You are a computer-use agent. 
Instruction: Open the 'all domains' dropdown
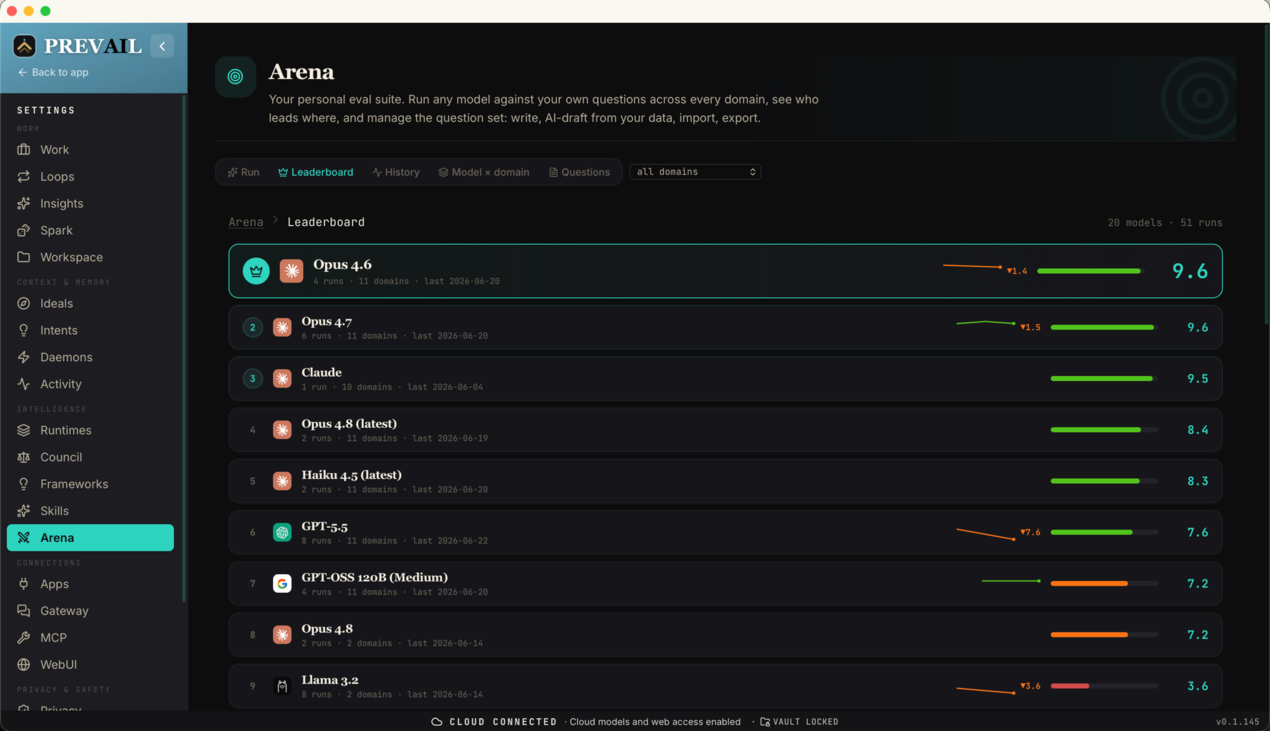coord(695,172)
